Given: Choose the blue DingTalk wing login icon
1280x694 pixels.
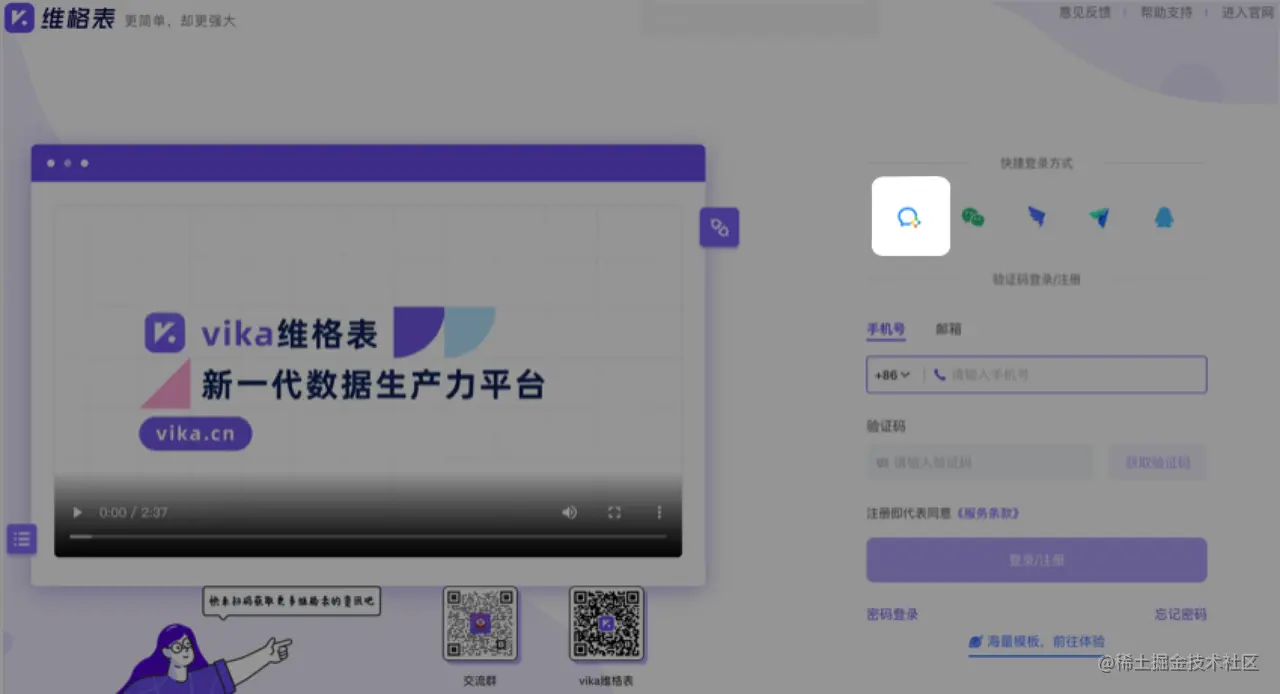Looking at the screenshot, I should pos(1037,217).
